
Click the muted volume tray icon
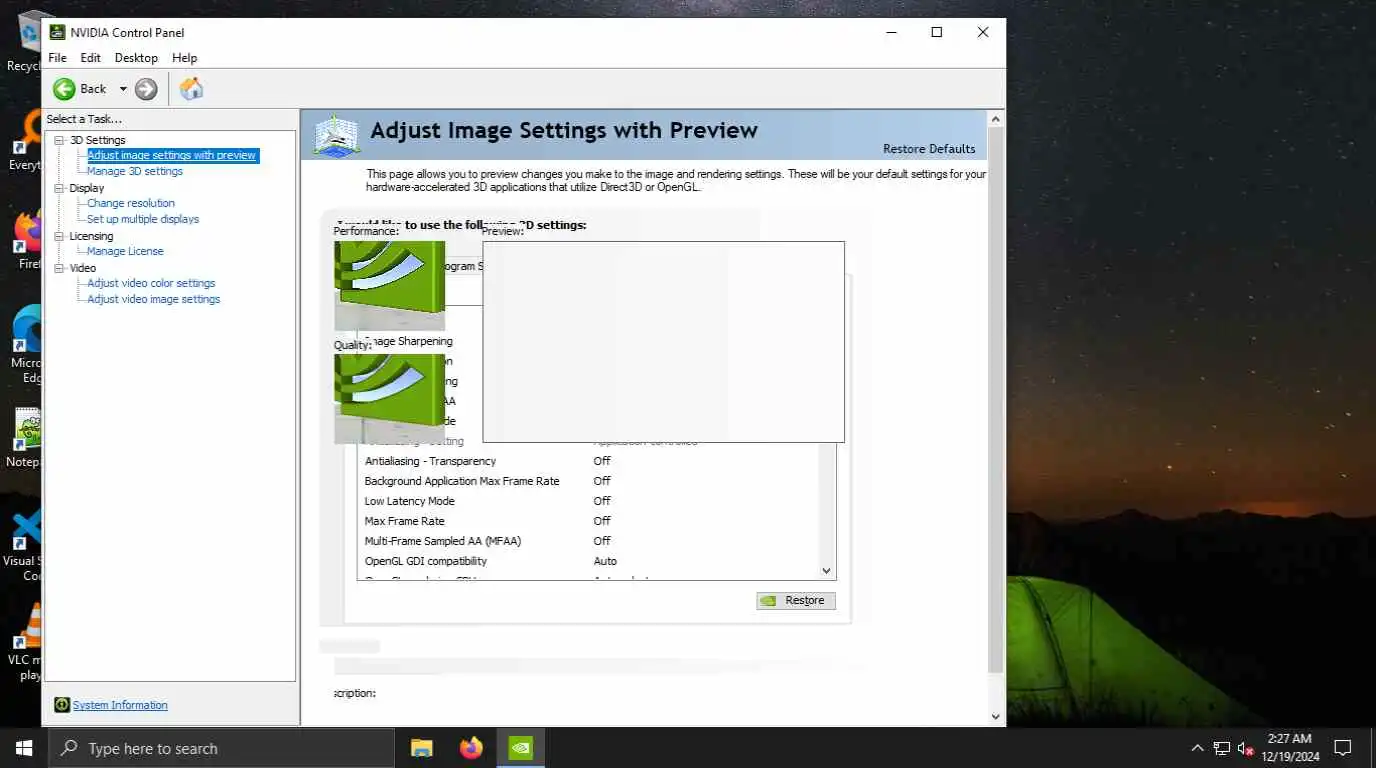point(1246,748)
